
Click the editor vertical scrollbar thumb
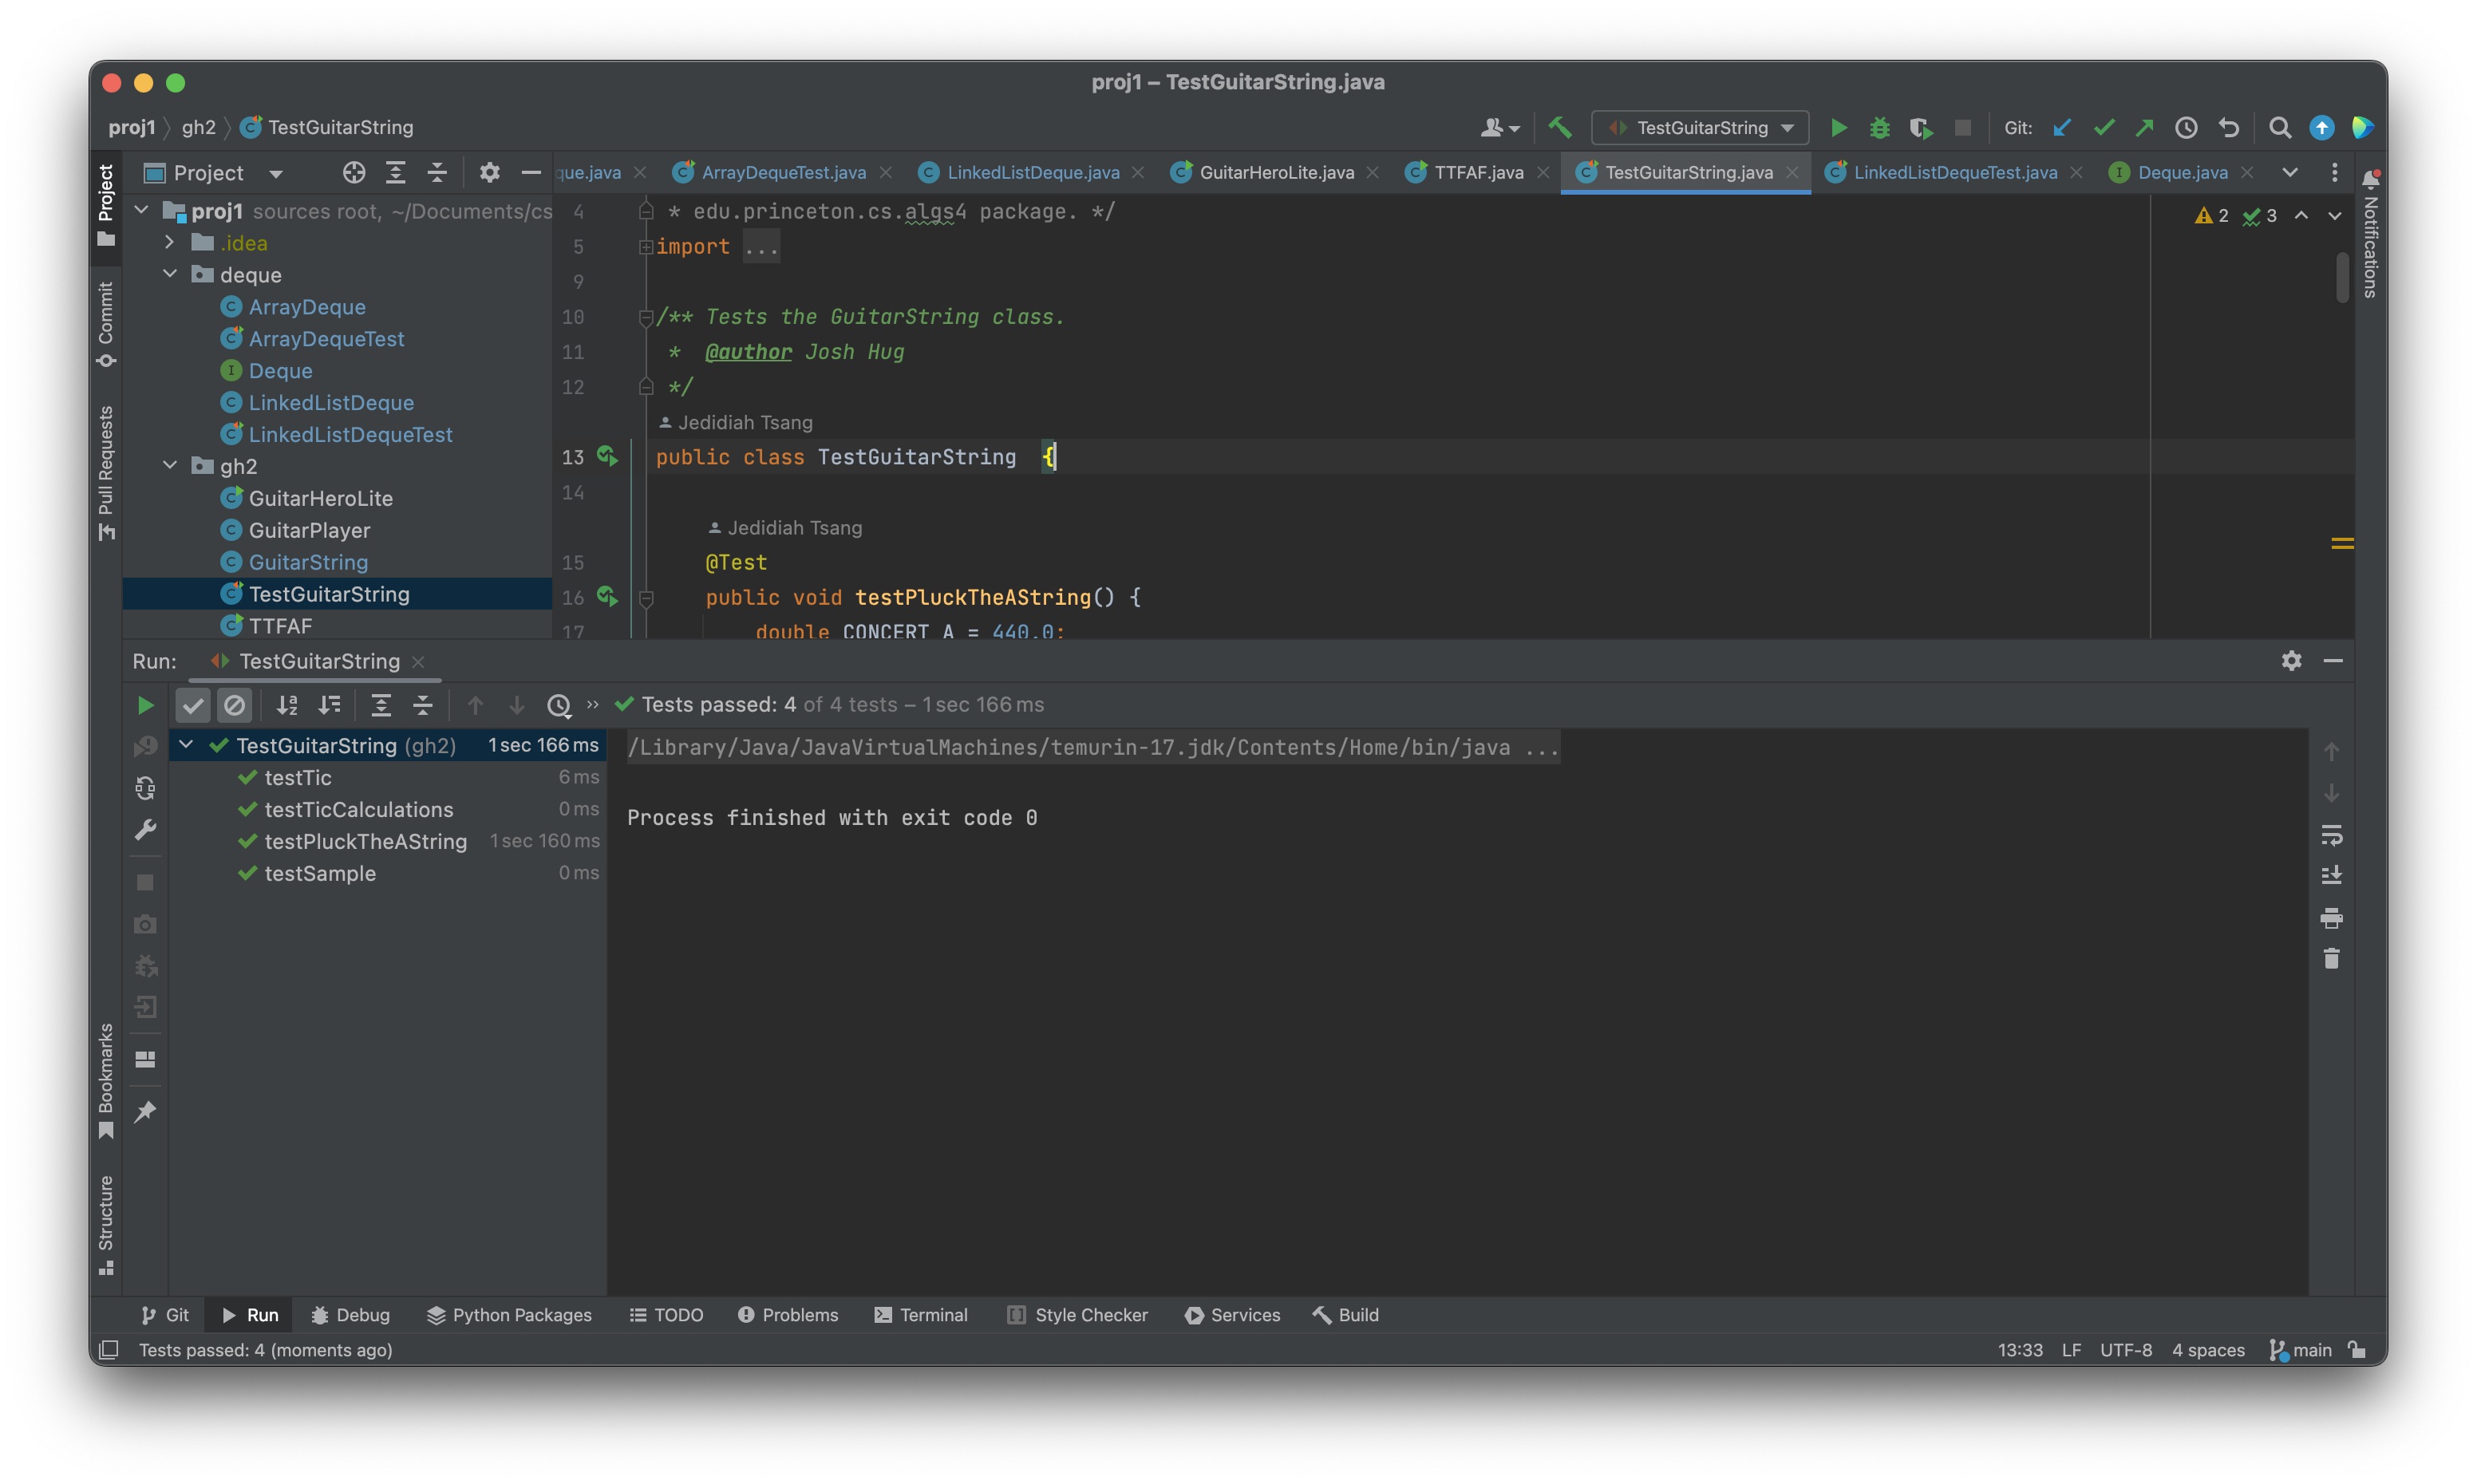coord(2342,277)
